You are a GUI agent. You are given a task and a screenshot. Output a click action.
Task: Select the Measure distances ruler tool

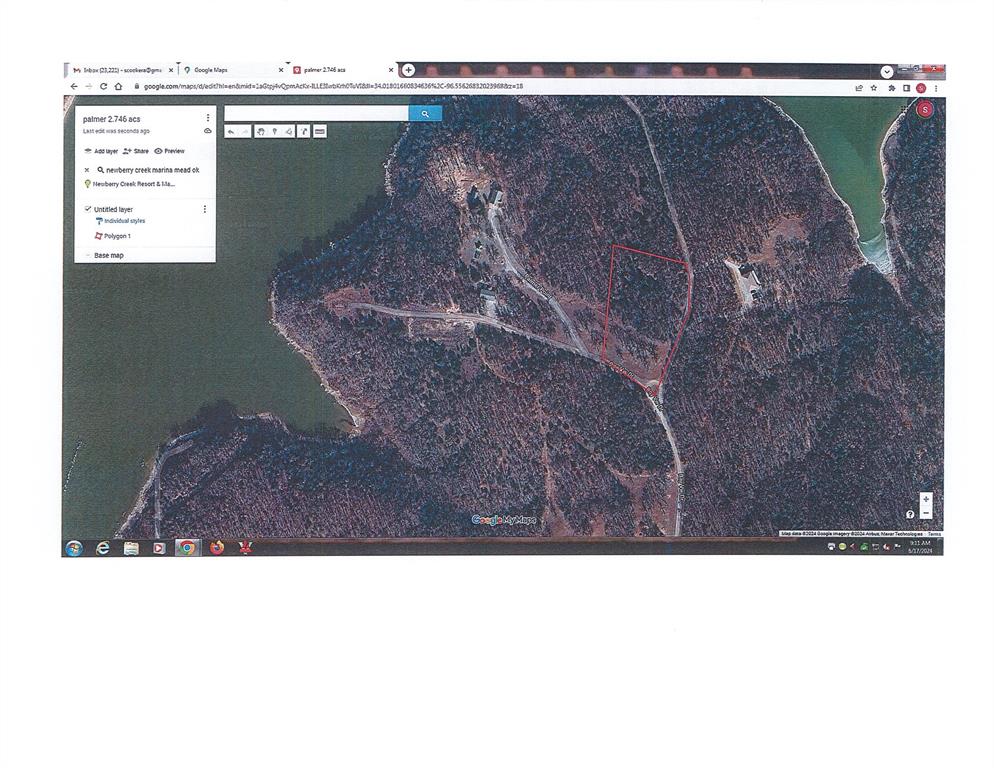tap(320, 132)
